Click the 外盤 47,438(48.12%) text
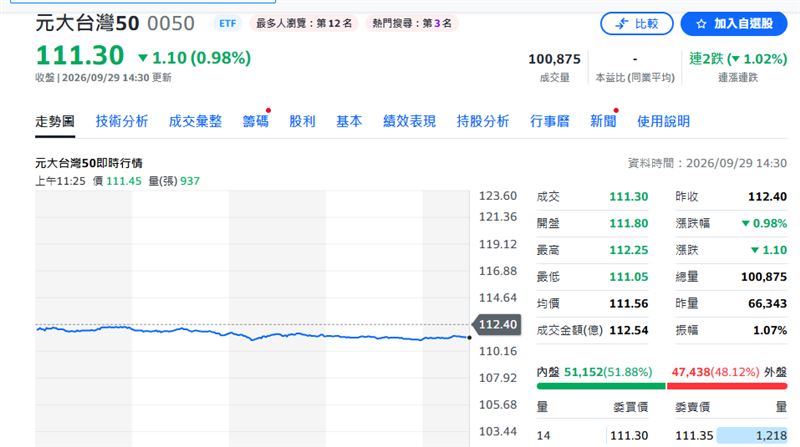This screenshot has height=447, width=800. tap(729, 372)
